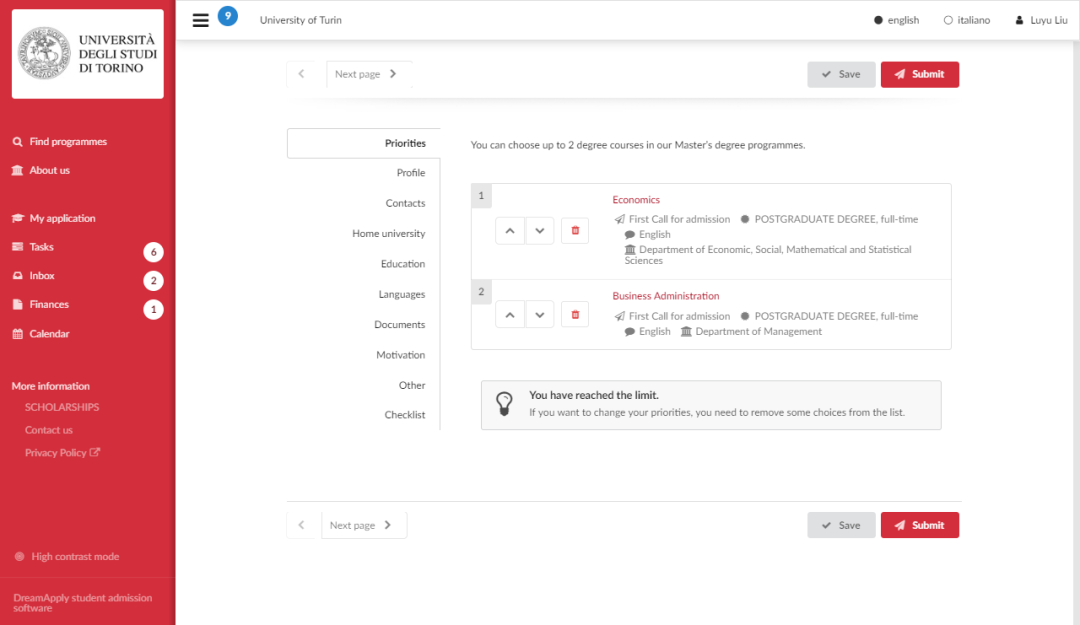
Task: Click the Finances badge showing 1
Action: point(154,310)
